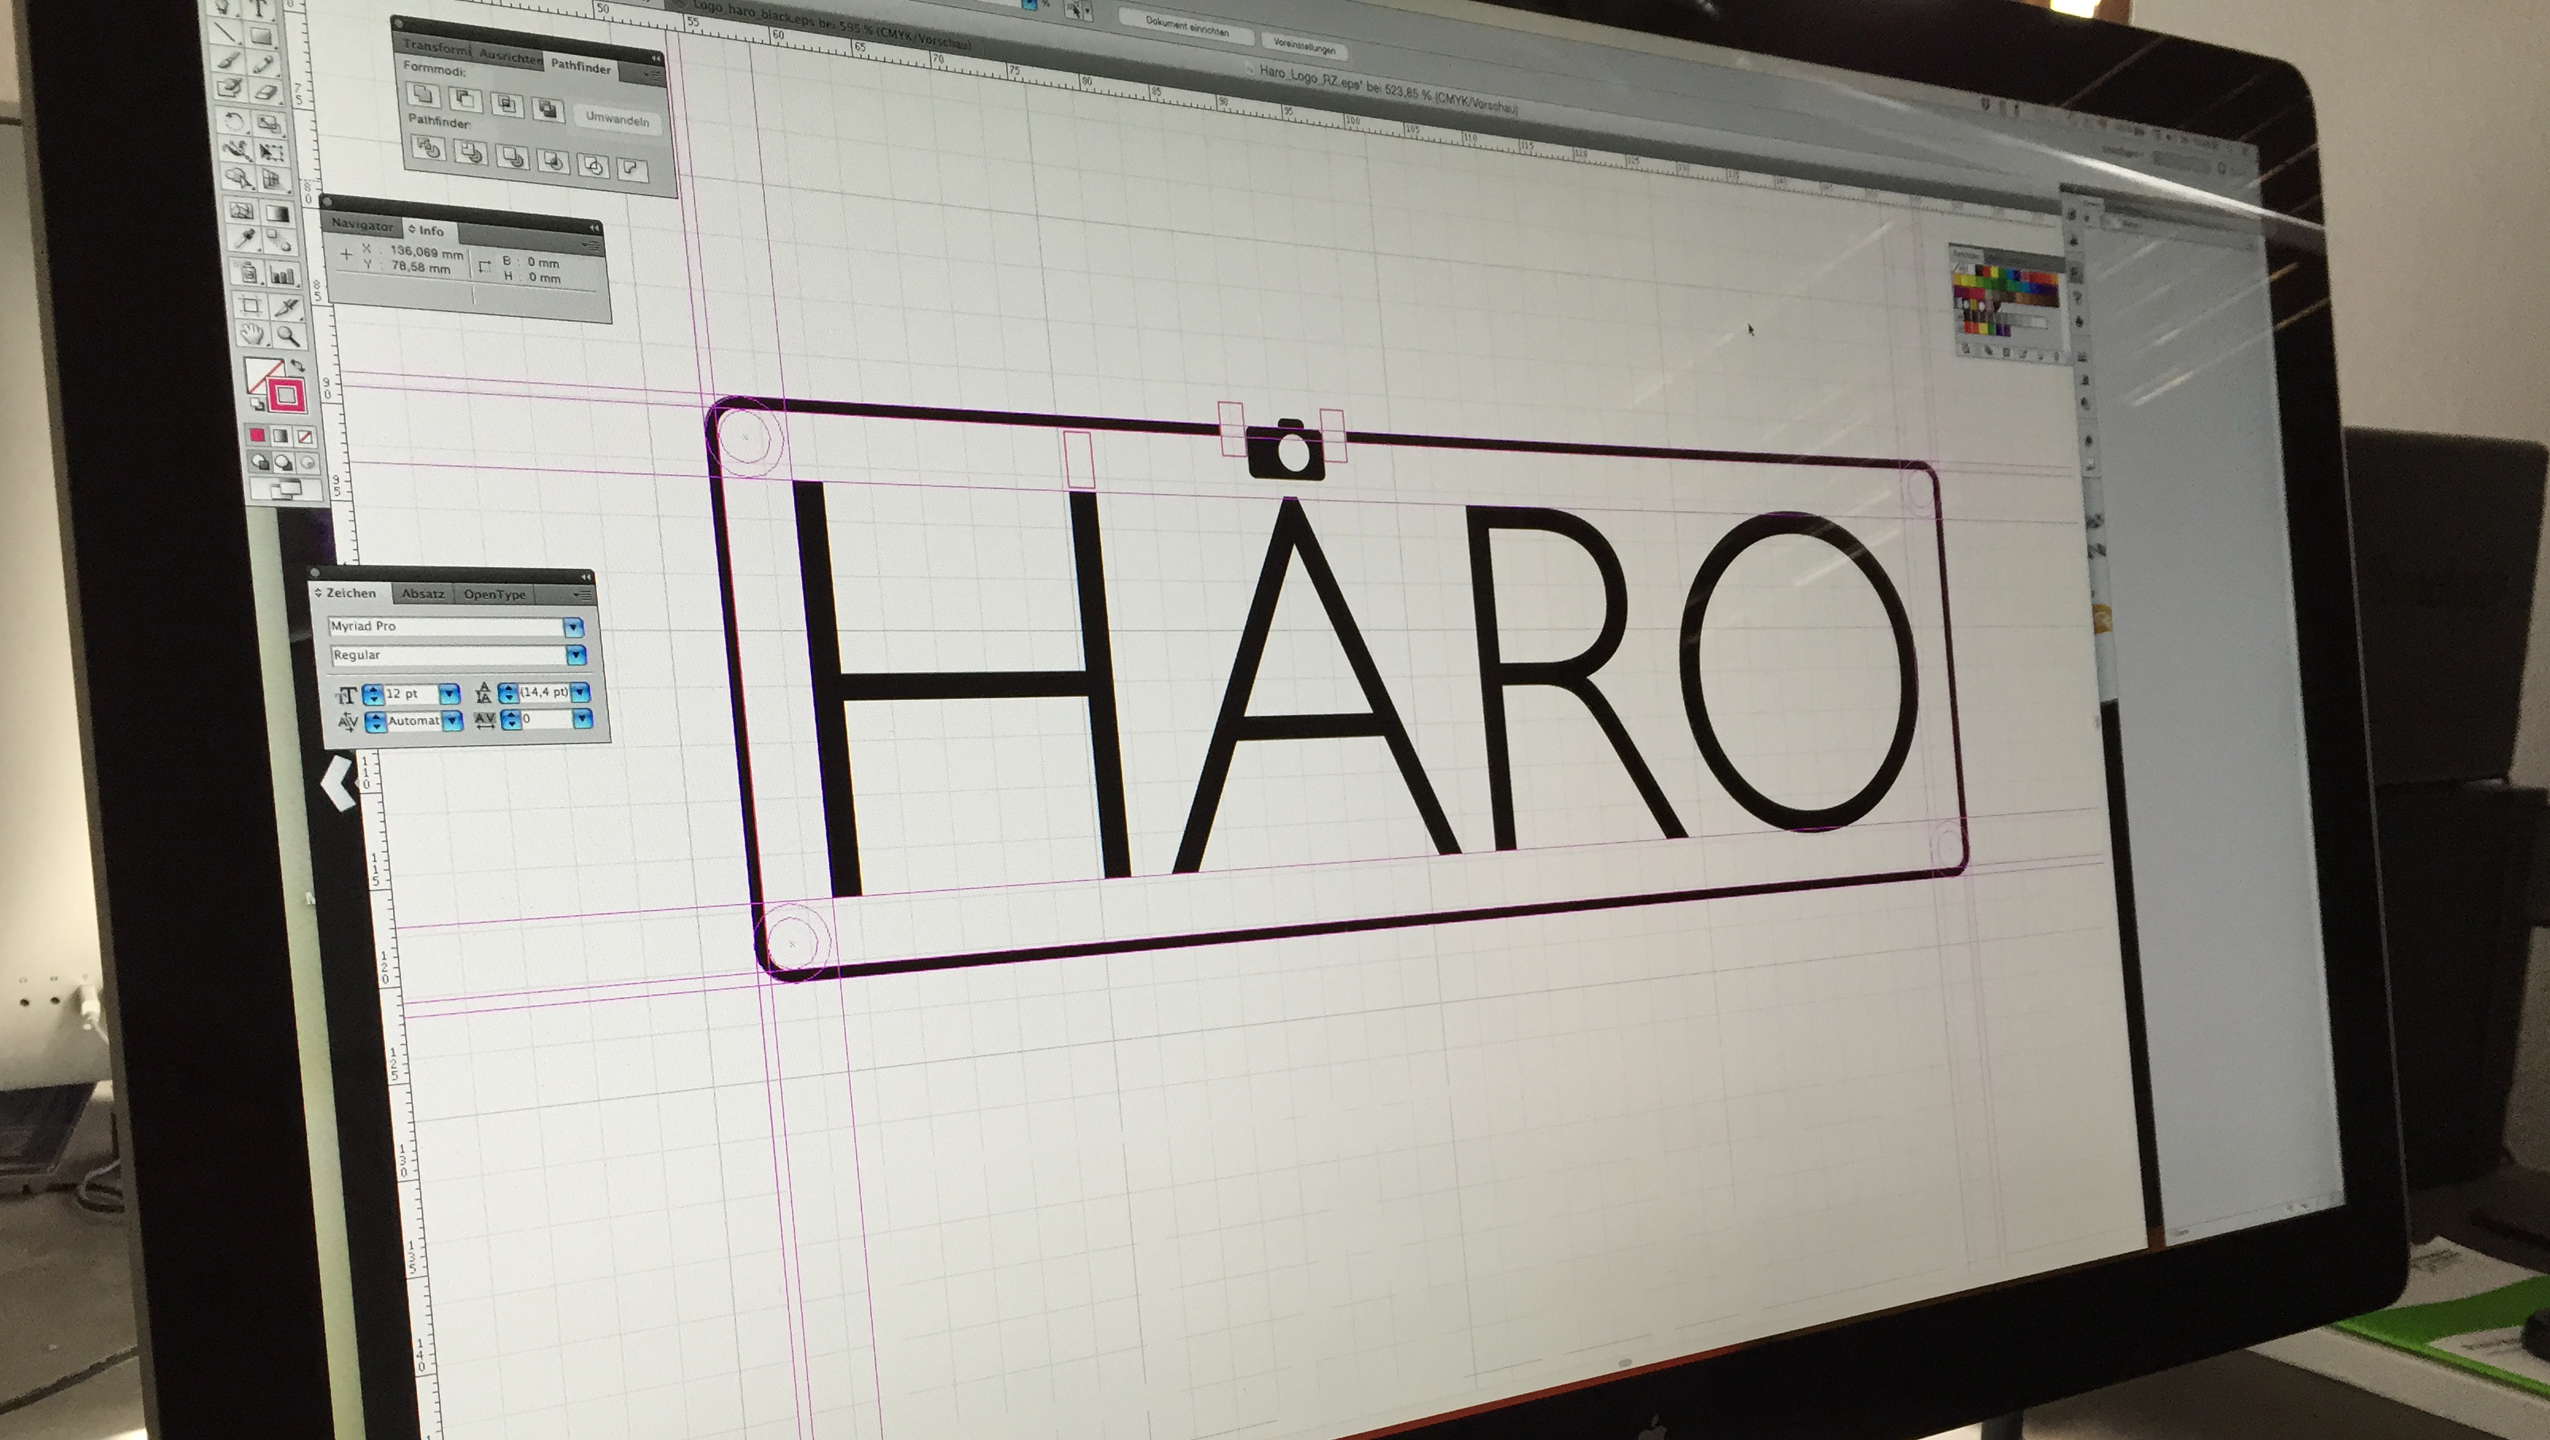Select the Width/Warp tool

(x=237, y=149)
